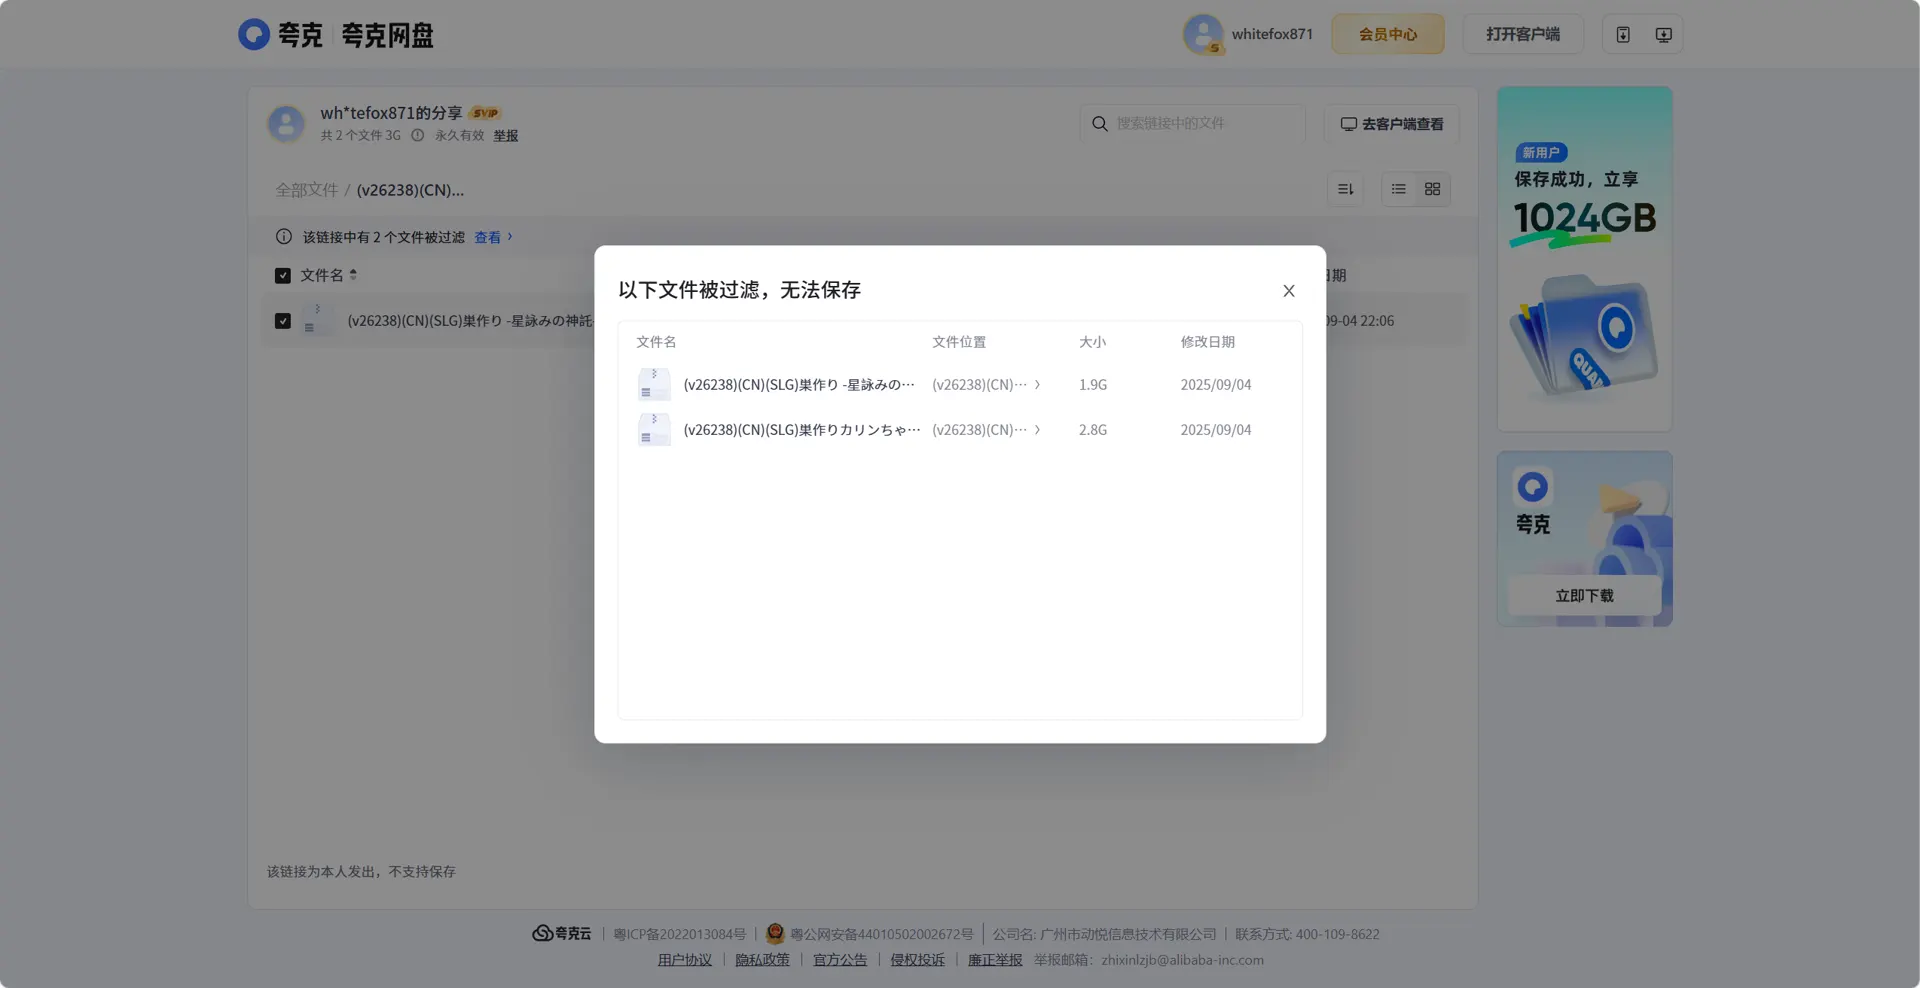Viewport: 1920px width, 988px height.
Task: Open the 侵权投诉 footer link
Action: tap(918, 960)
